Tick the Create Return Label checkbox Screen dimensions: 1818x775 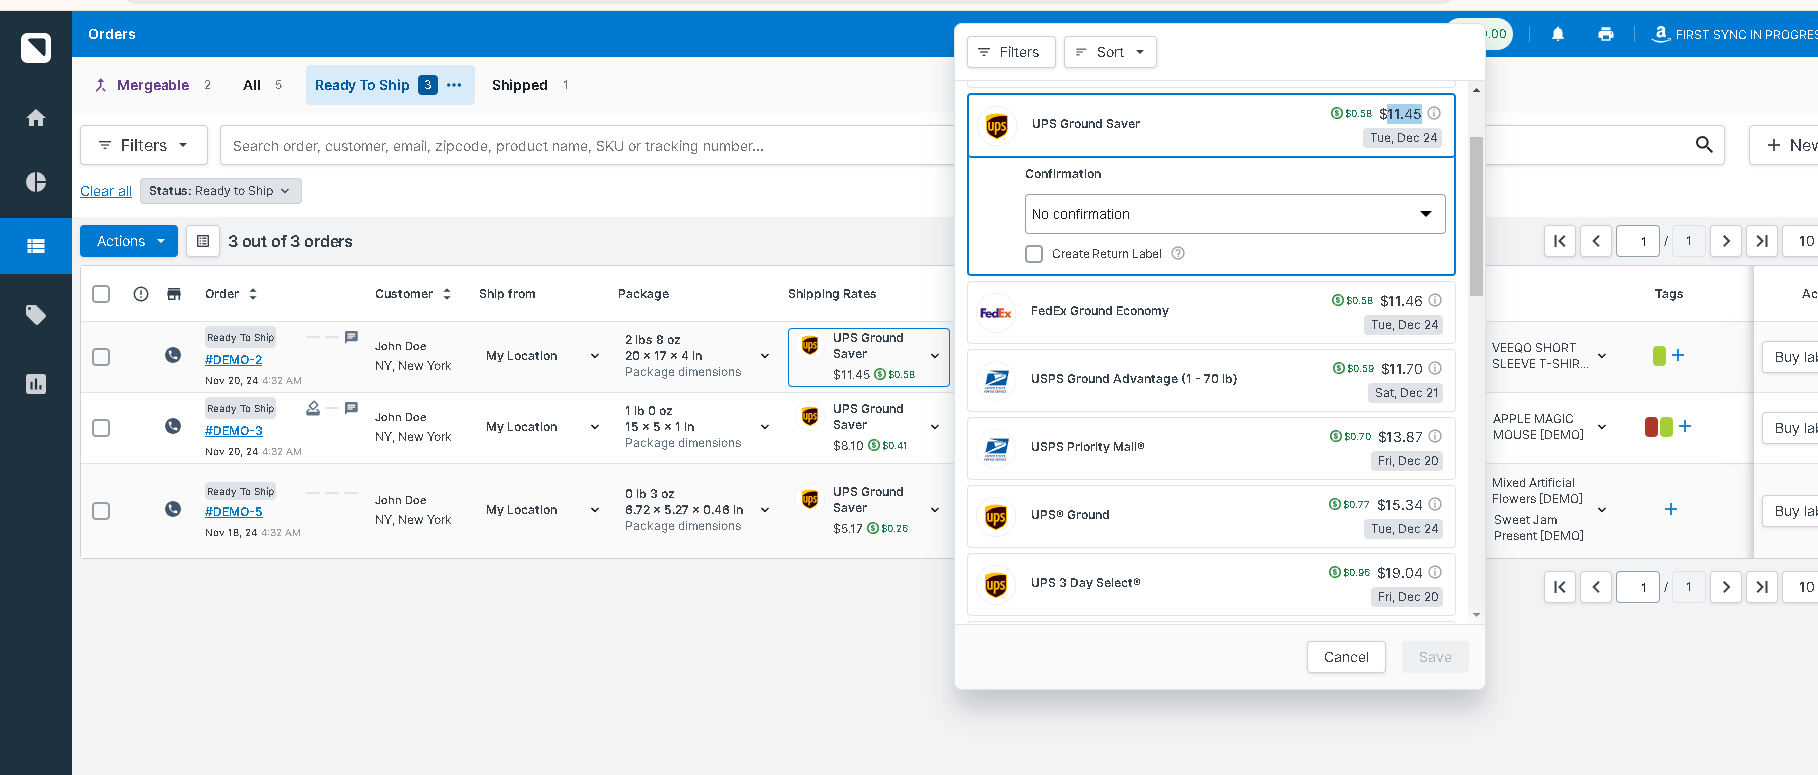1034,254
